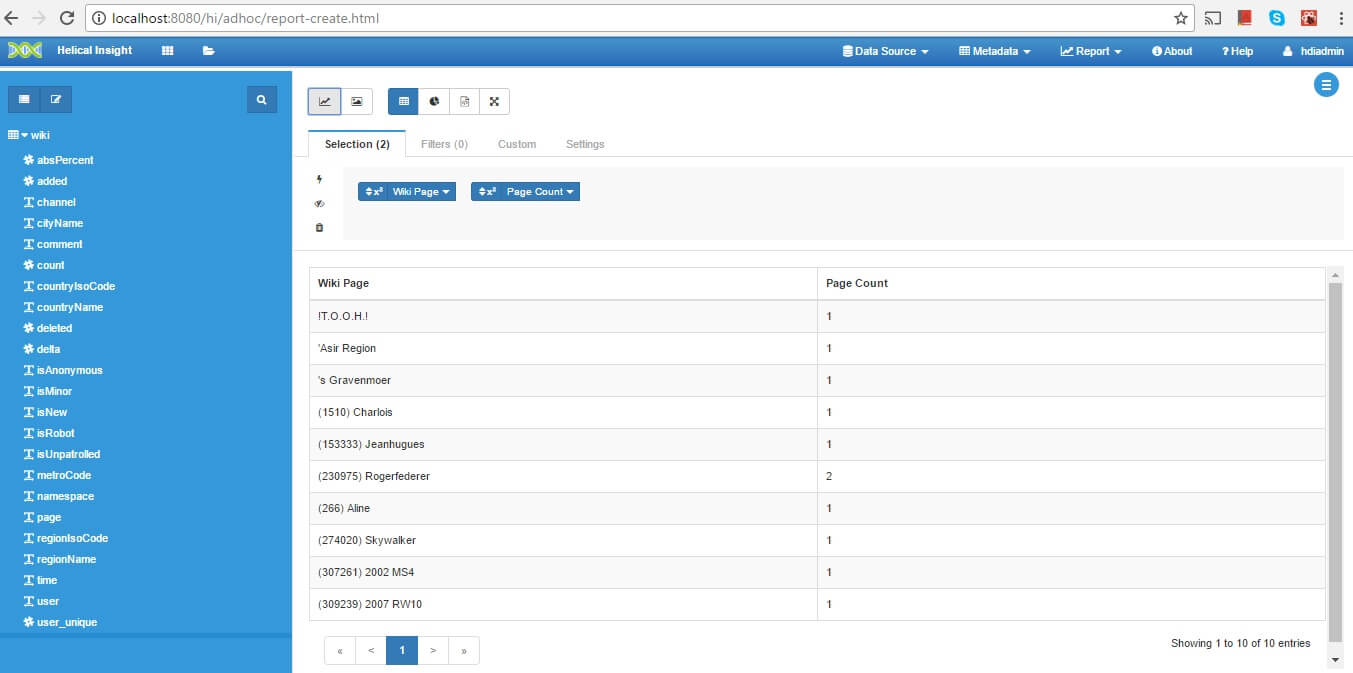The height and width of the screenshot is (673, 1353).
Task: Bookmark this page with the star icon
Action: click(1181, 18)
